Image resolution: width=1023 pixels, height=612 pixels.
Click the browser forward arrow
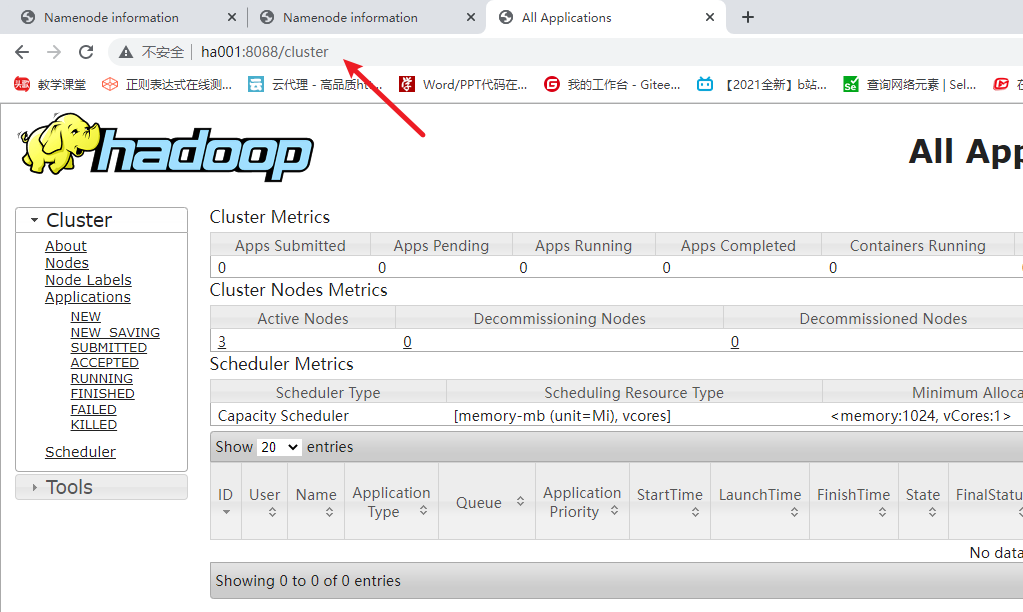54,52
